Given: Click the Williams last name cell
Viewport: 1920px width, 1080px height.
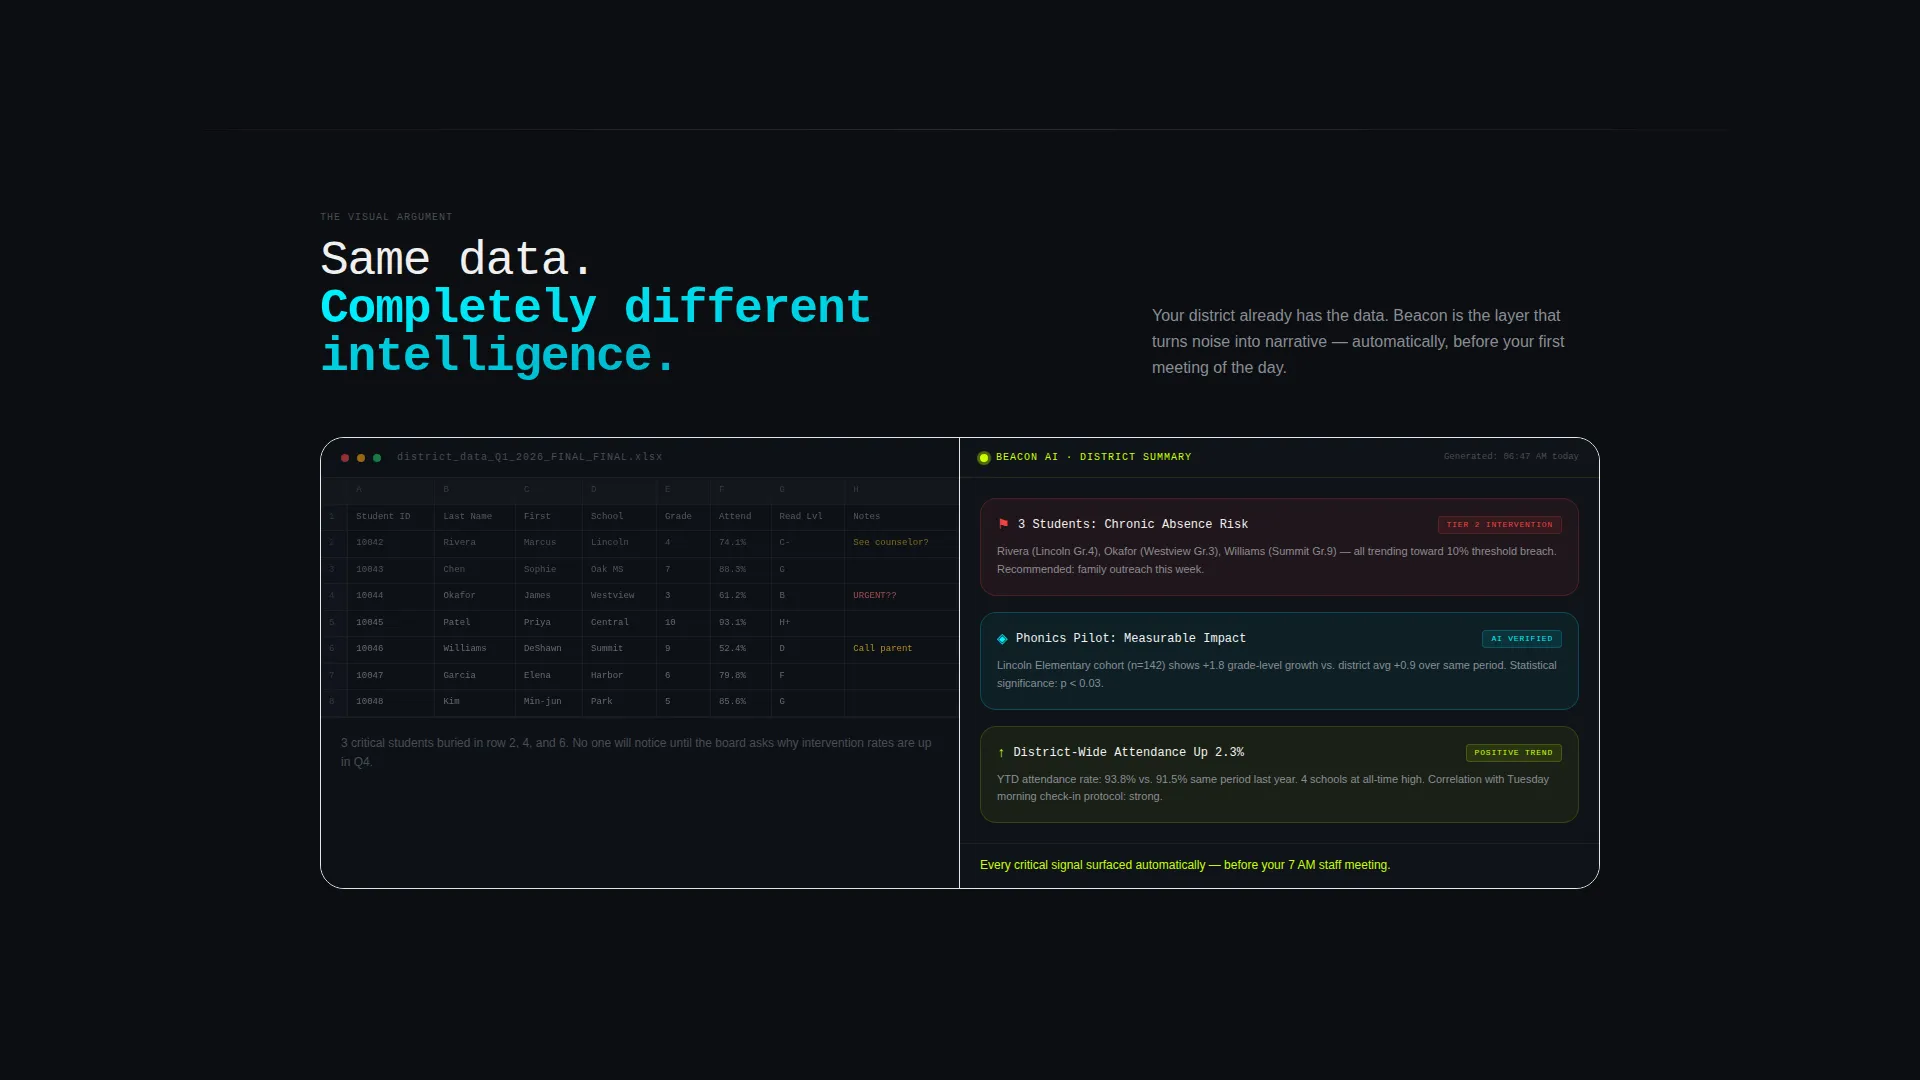Looking at the screenshot, I should (475, 649).
